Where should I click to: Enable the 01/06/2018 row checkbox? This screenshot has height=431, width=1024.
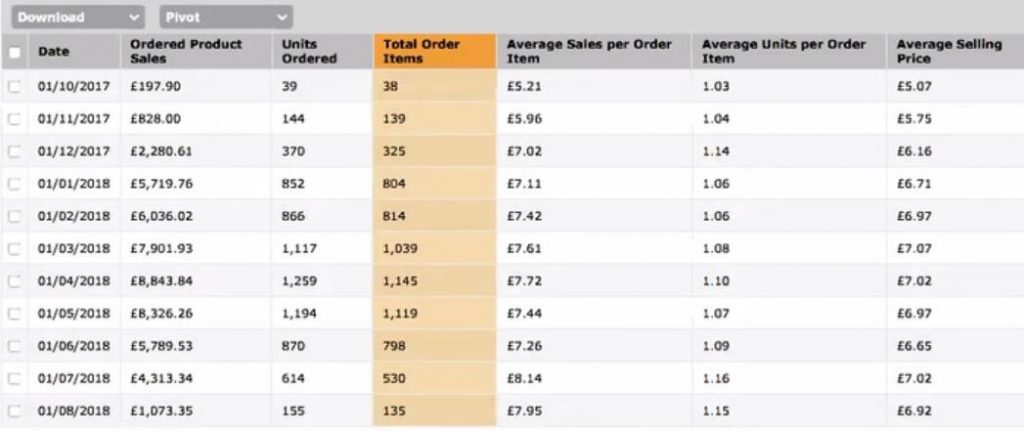tap(14, 347)
